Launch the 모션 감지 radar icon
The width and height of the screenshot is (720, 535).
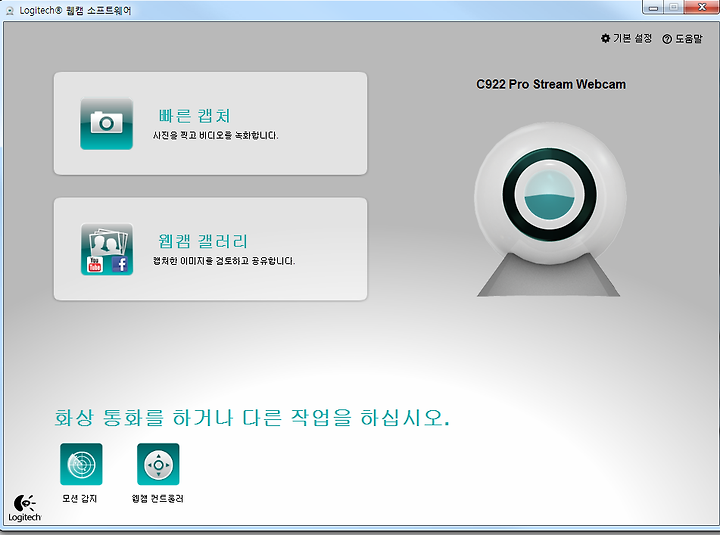[81, 464]
